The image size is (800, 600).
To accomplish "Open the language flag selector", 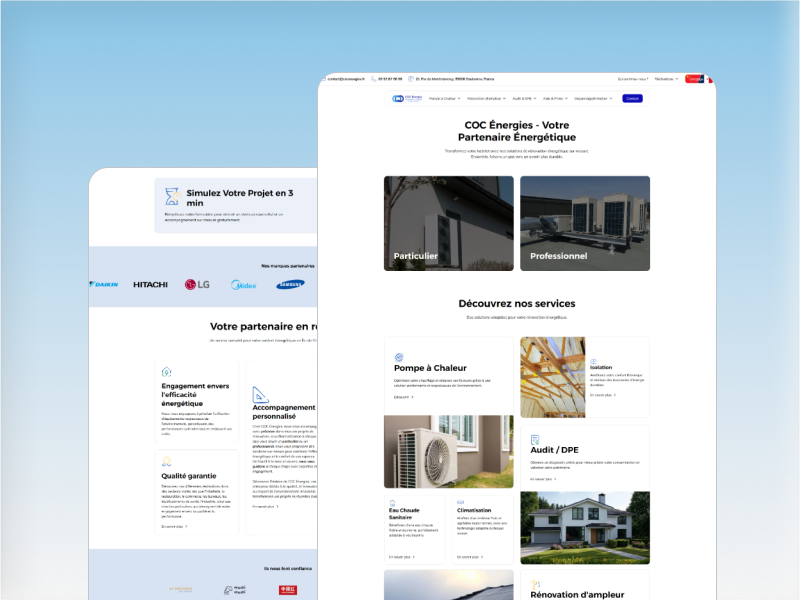I will (697, 79).
